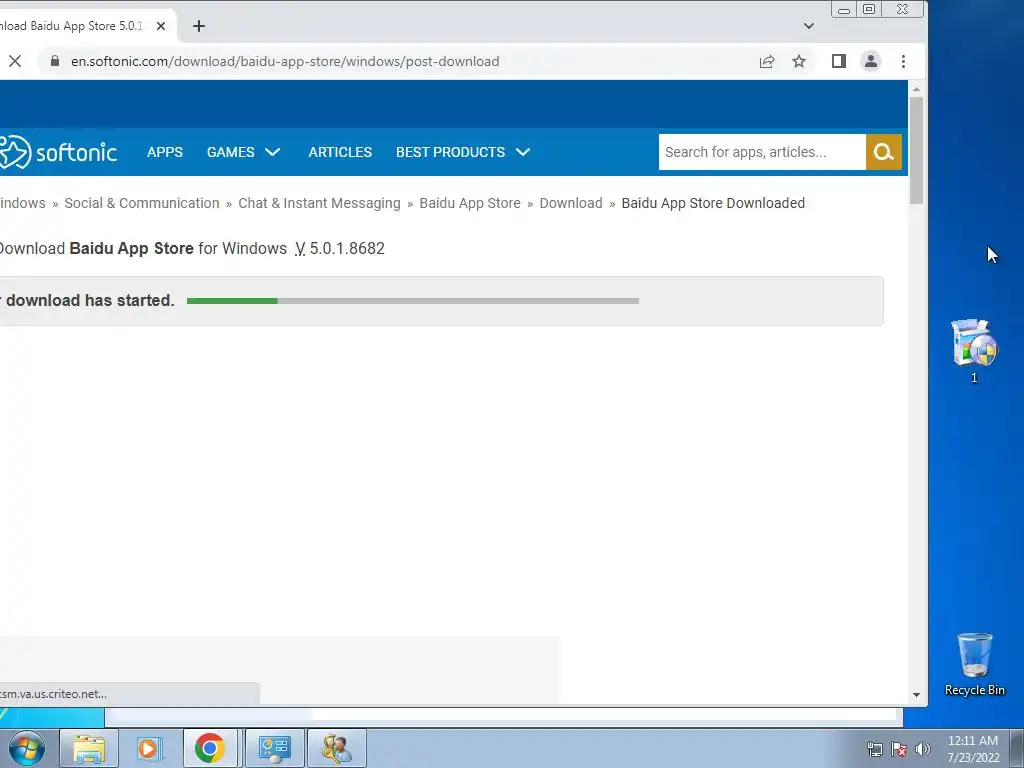Screen dimensions: 1024x768
Task: Open the Chrome profile avatar
Action: click(871, 61)
